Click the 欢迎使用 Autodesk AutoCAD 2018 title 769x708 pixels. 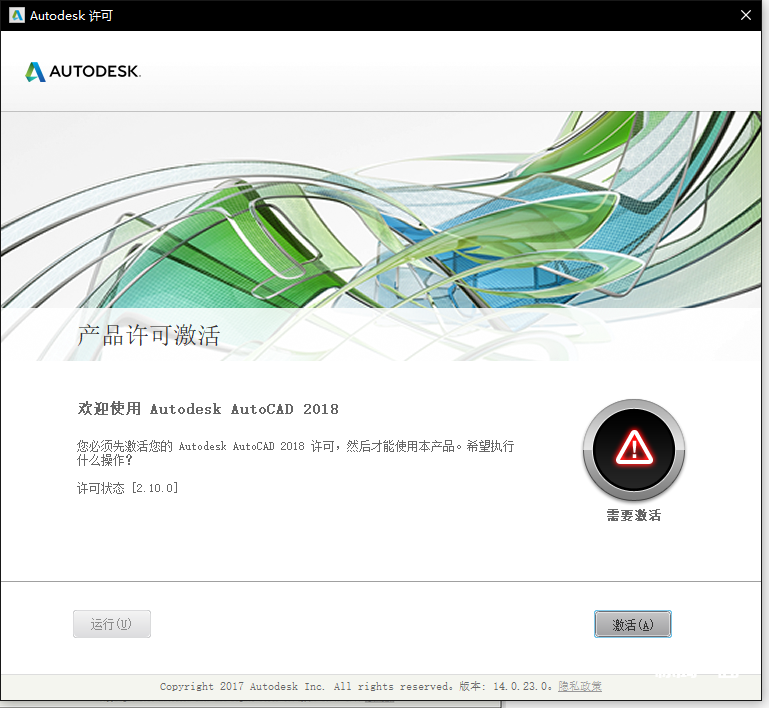pyautogui.click(x=208, y=409)
